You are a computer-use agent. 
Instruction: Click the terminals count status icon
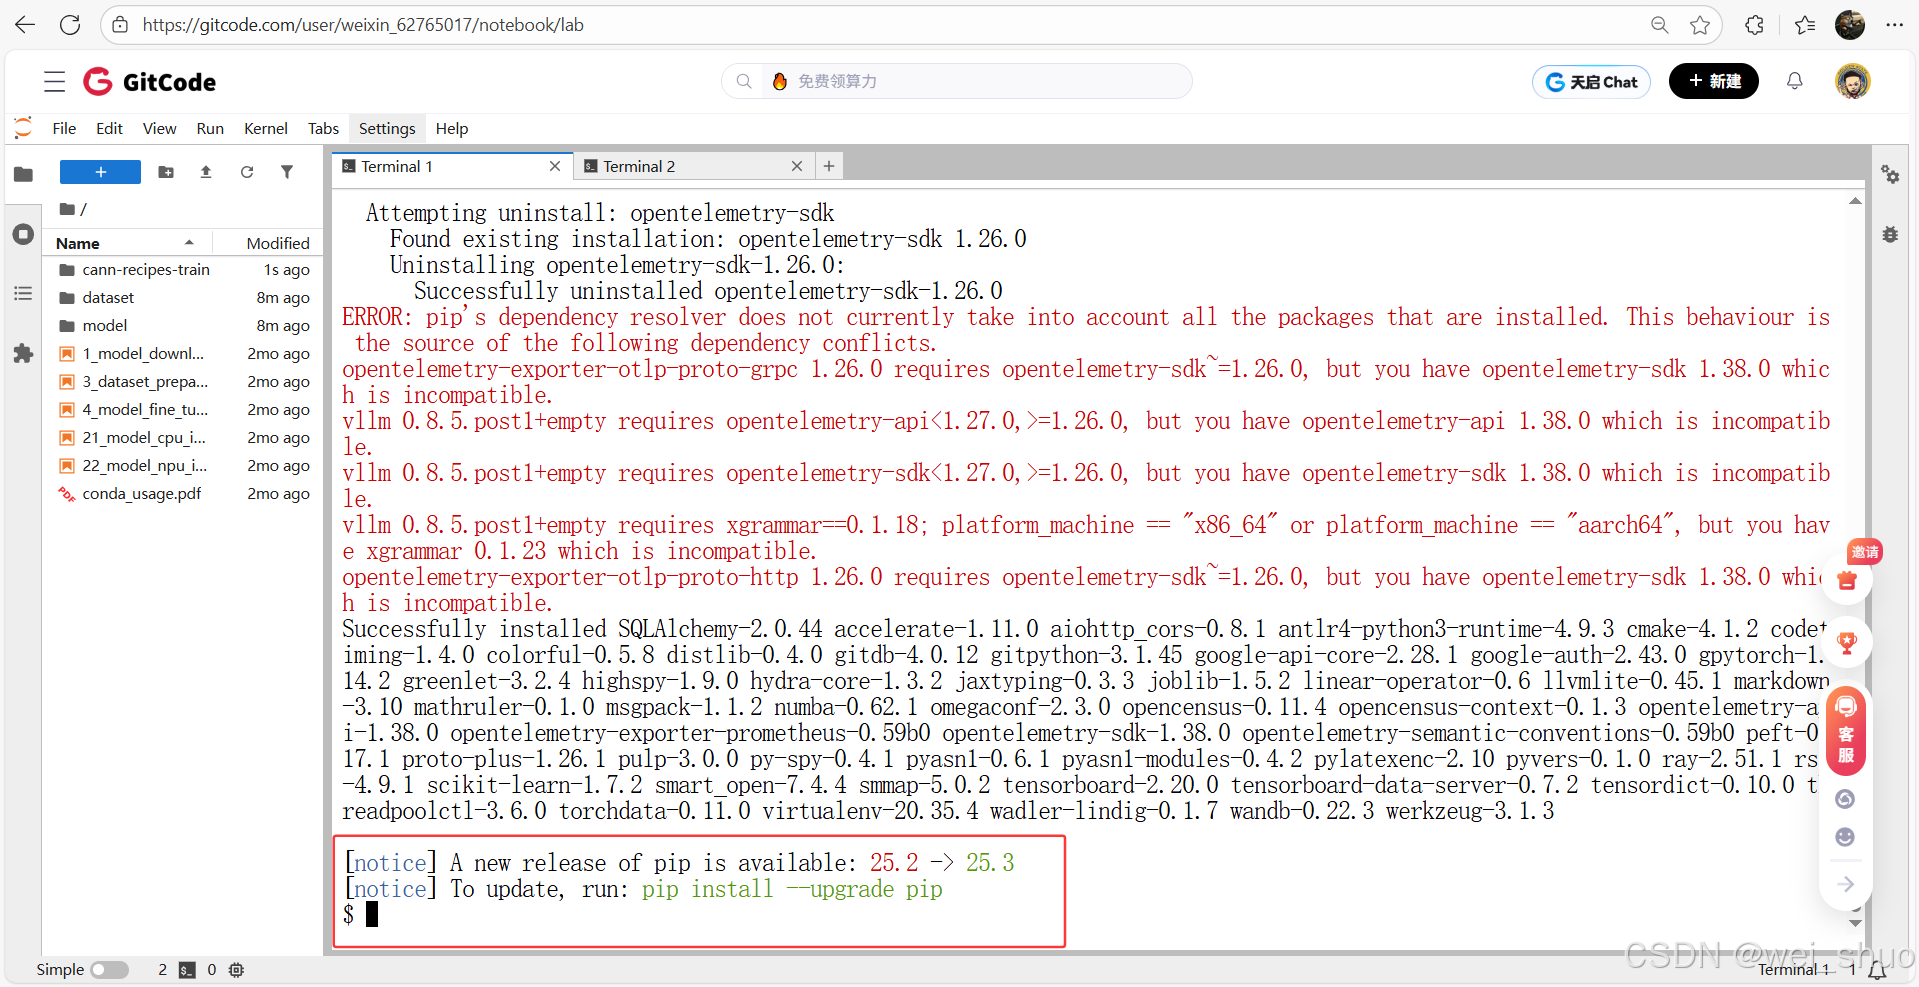tap(187, 970)
